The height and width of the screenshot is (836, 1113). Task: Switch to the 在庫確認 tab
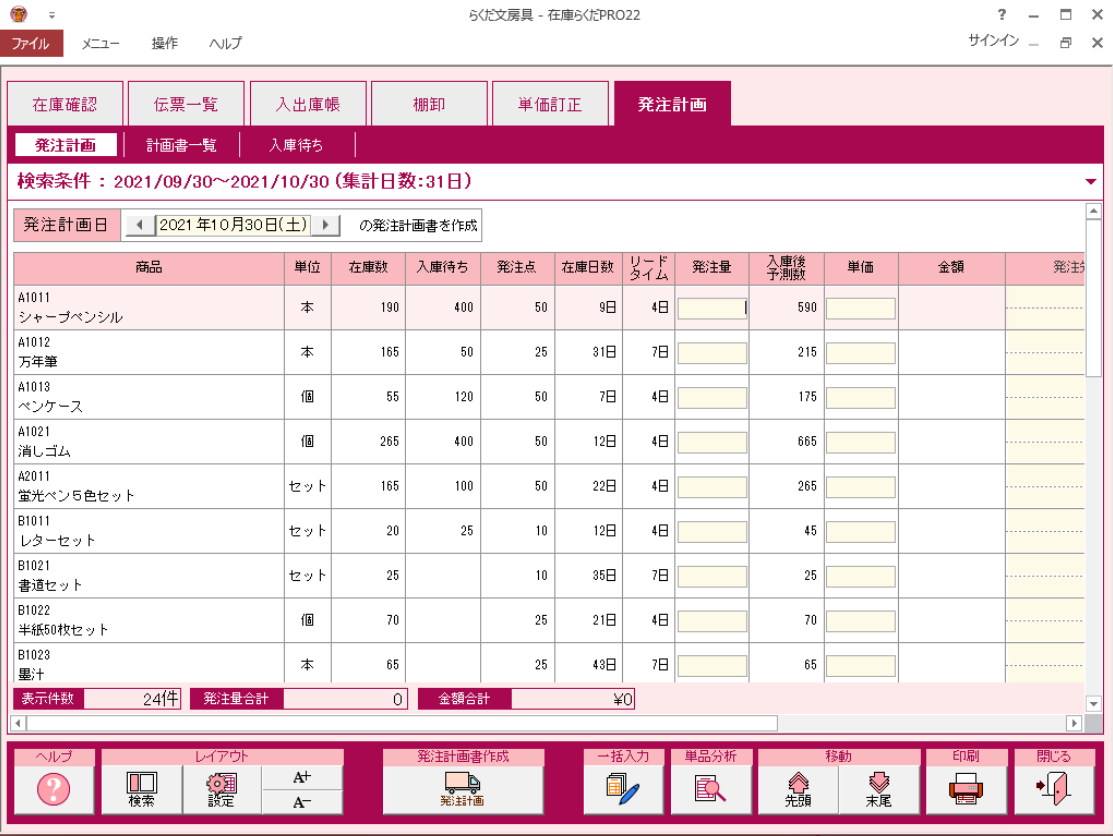point(65,104)
